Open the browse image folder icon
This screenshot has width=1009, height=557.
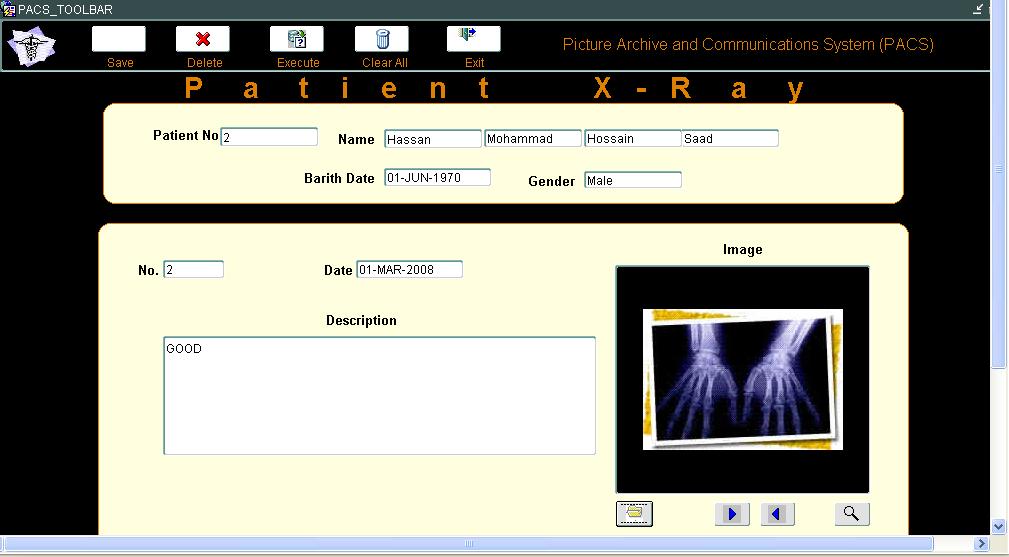pos(634,514)
